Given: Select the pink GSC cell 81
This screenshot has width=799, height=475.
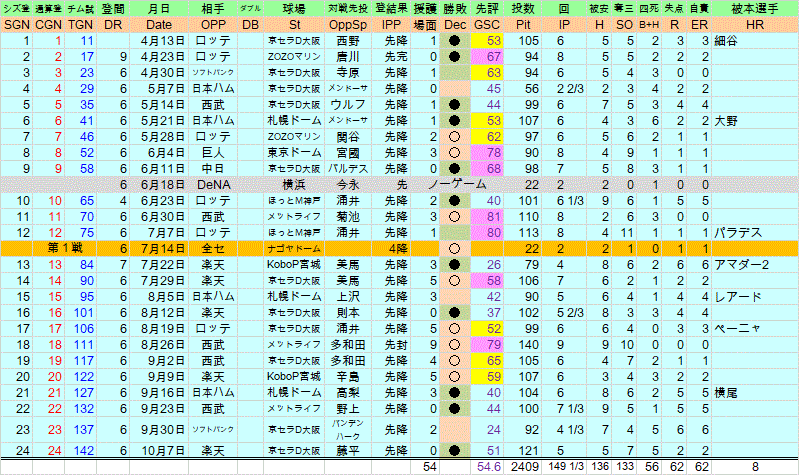Looking at the screenshot, I should 487,217.
